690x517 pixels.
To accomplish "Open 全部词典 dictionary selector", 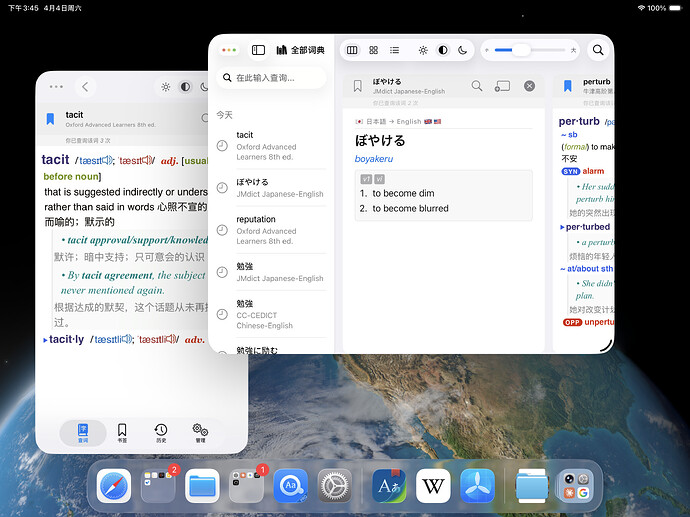I will coord(300,50).
